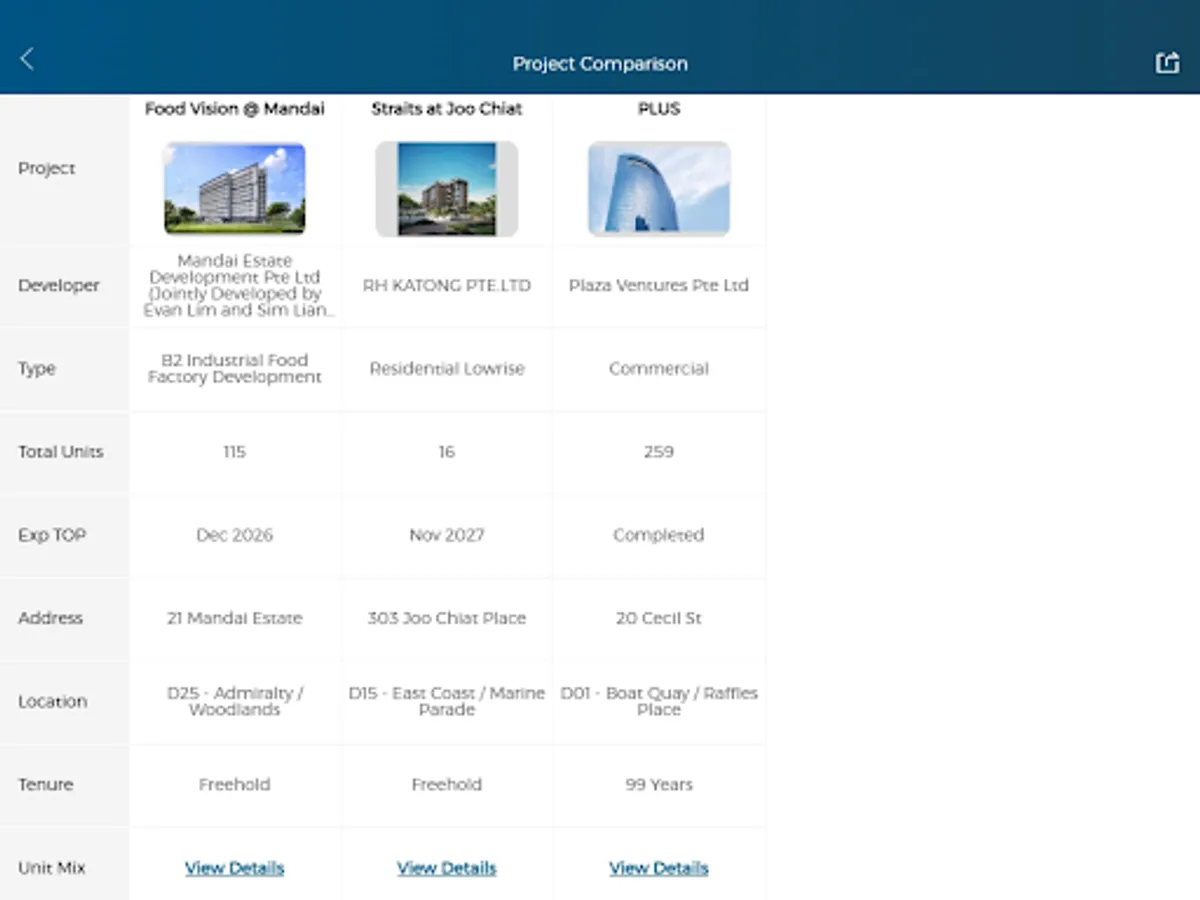Image resolution: width=1200 pixels, height=900 pixels.
Task: Select the Food Vision @ Mandai column header
Action: tap(234, 109)
